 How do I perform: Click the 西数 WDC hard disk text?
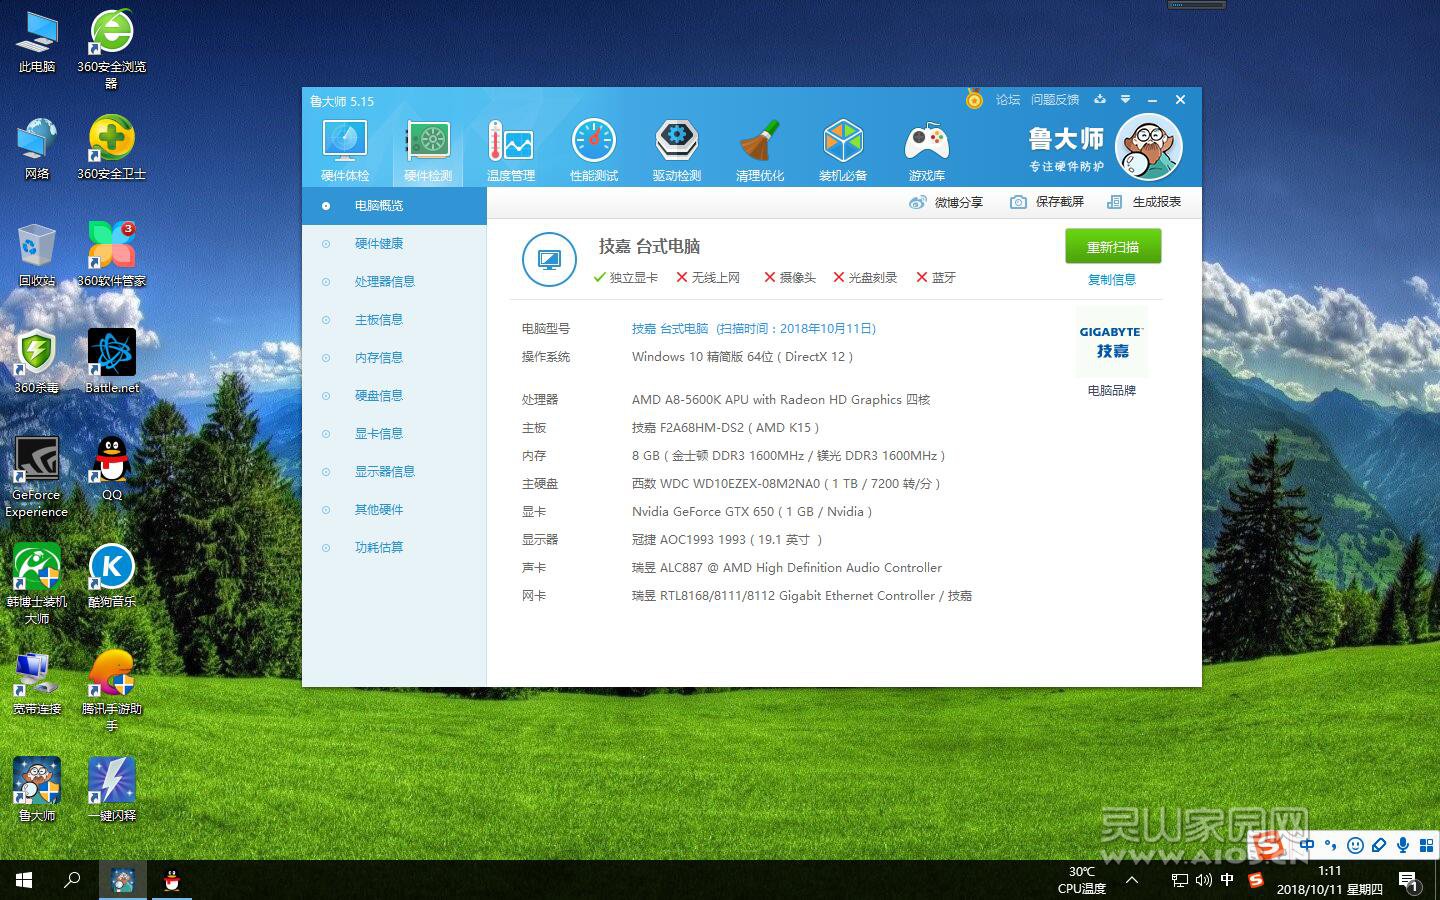coord(786,484)
